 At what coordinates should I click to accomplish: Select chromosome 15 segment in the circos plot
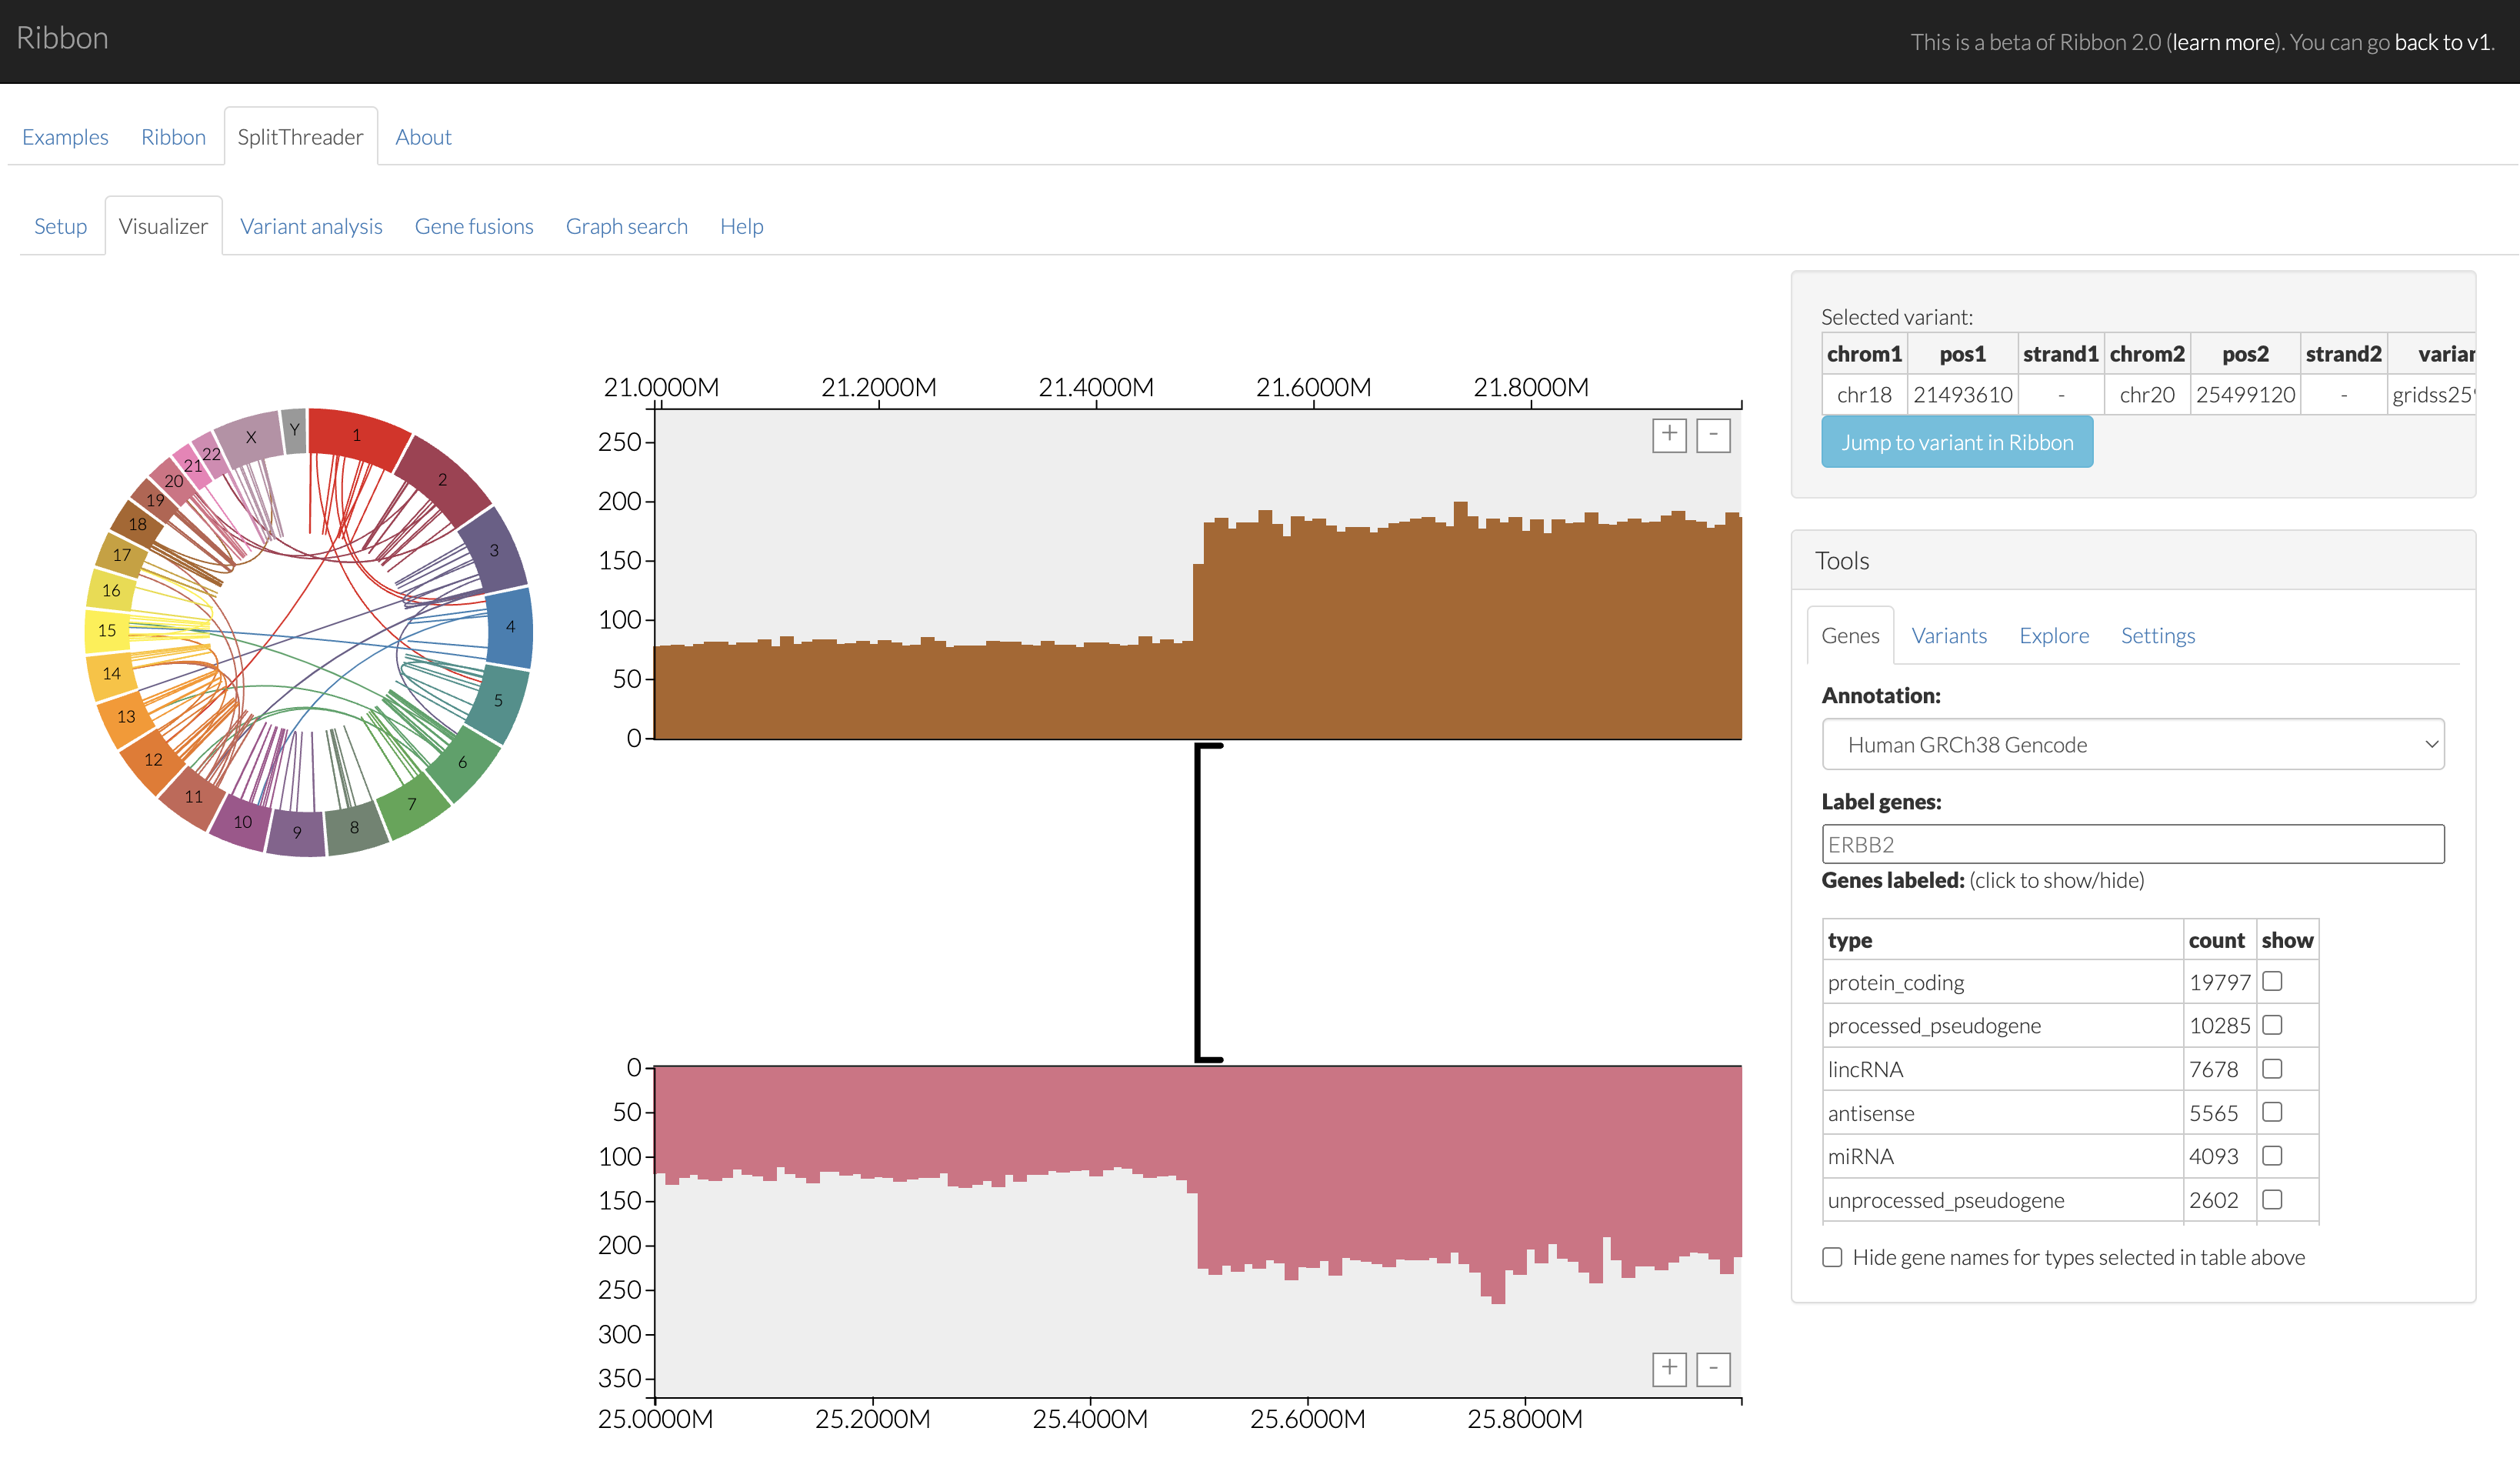click(x=106, y=630)
